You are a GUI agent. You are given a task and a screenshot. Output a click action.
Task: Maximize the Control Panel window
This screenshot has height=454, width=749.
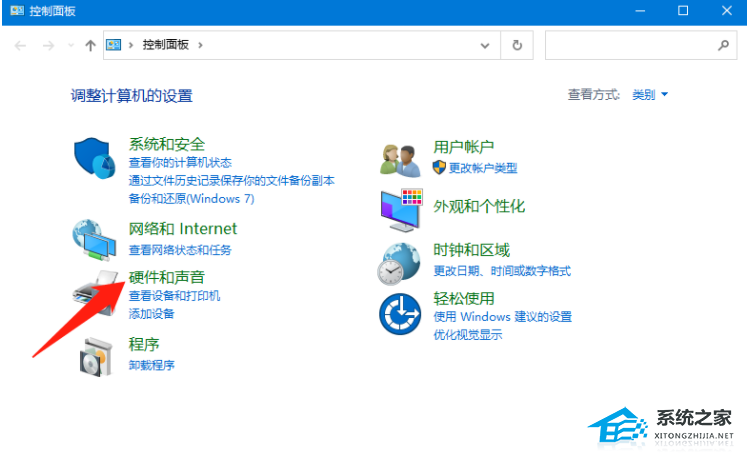[683, 11]
